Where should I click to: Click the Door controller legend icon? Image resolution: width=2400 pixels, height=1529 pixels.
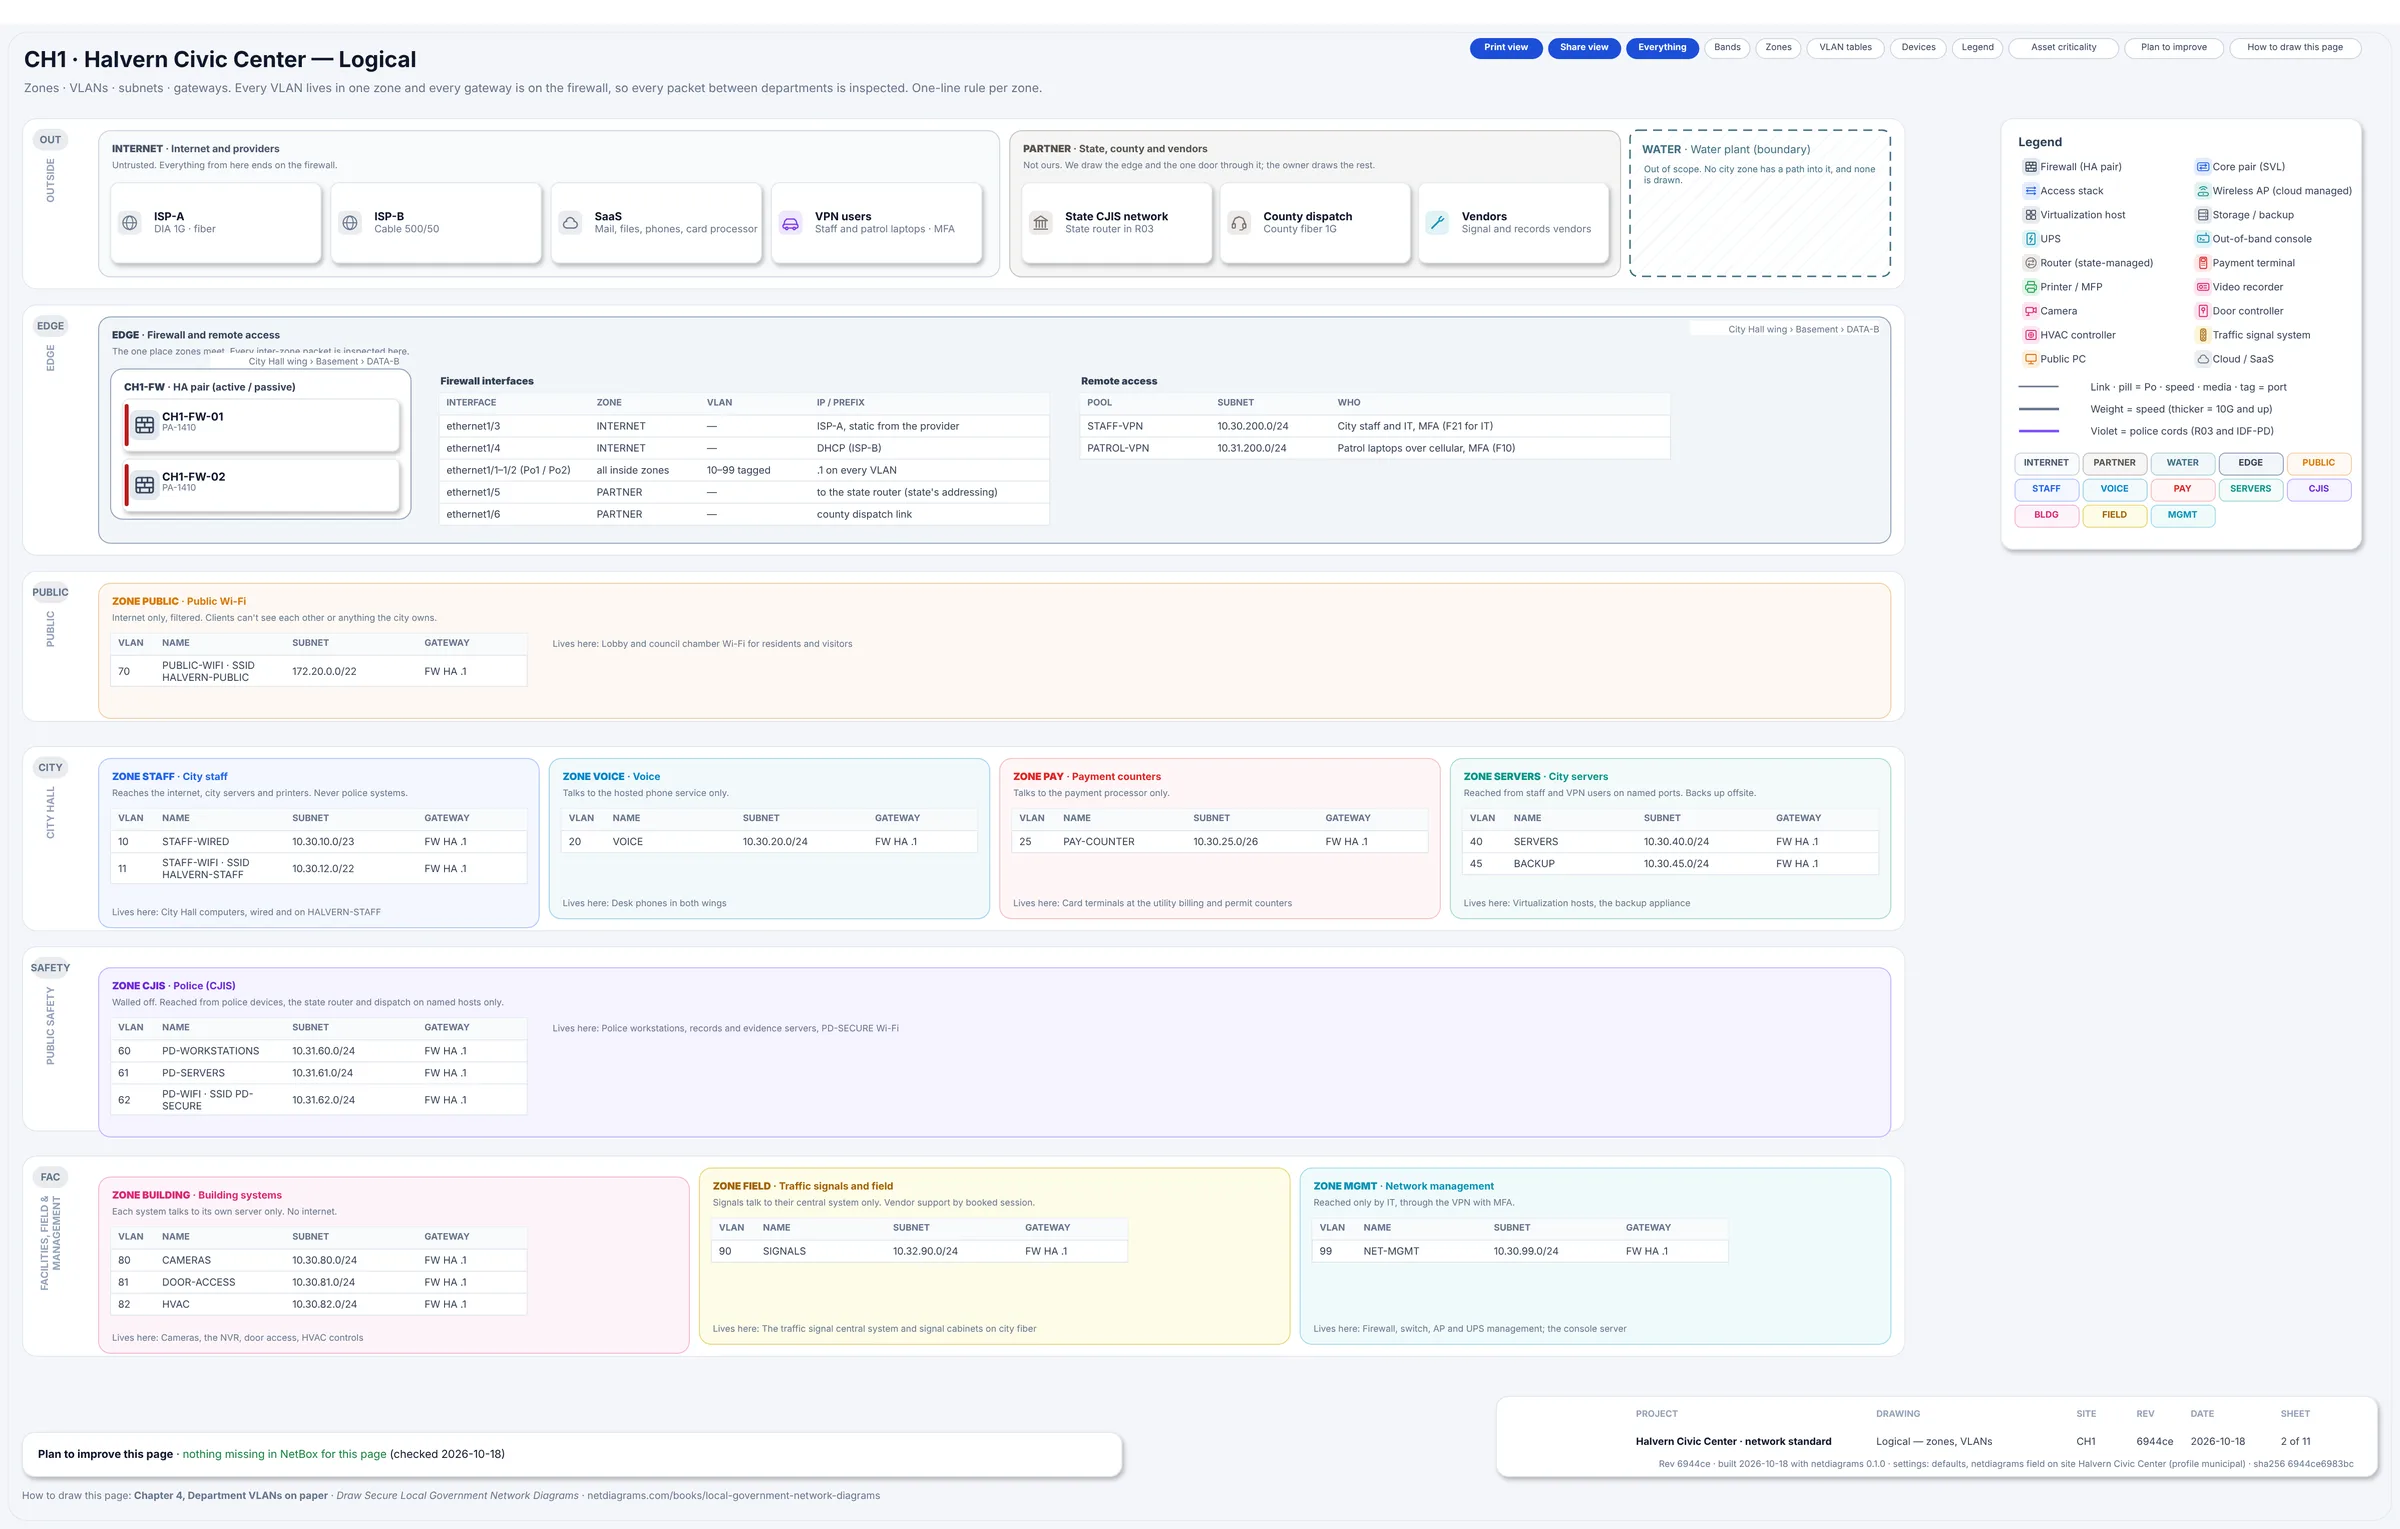[2203, 311]
